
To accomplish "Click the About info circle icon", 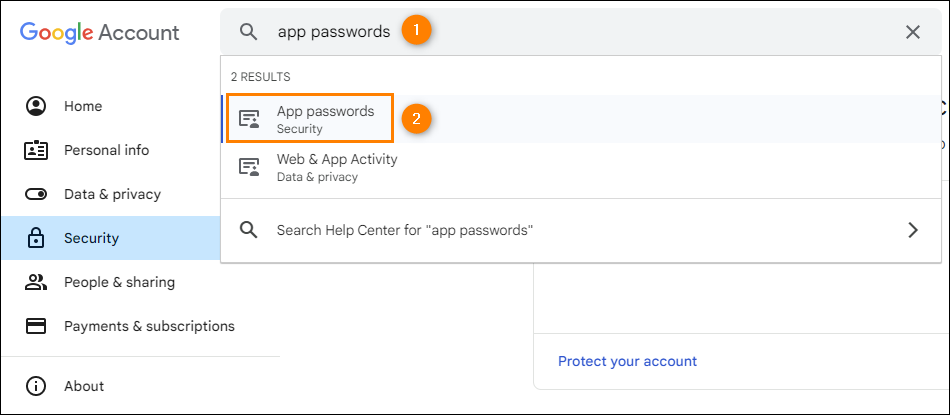I will tap(36, 386).
